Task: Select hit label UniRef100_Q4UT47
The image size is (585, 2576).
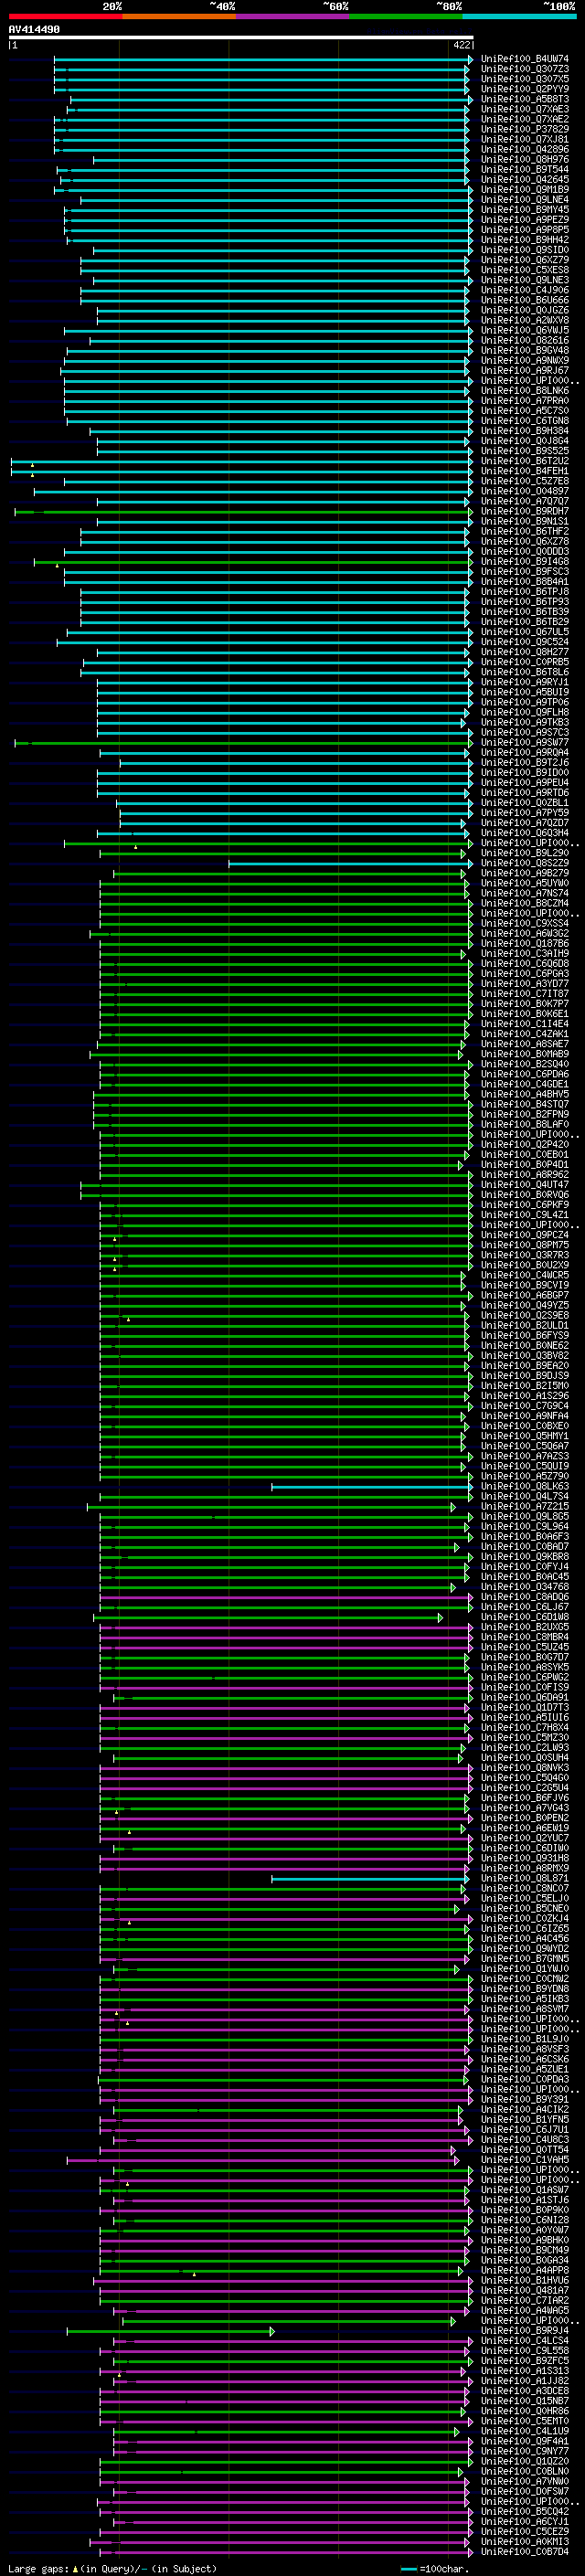Action: 525,1185
